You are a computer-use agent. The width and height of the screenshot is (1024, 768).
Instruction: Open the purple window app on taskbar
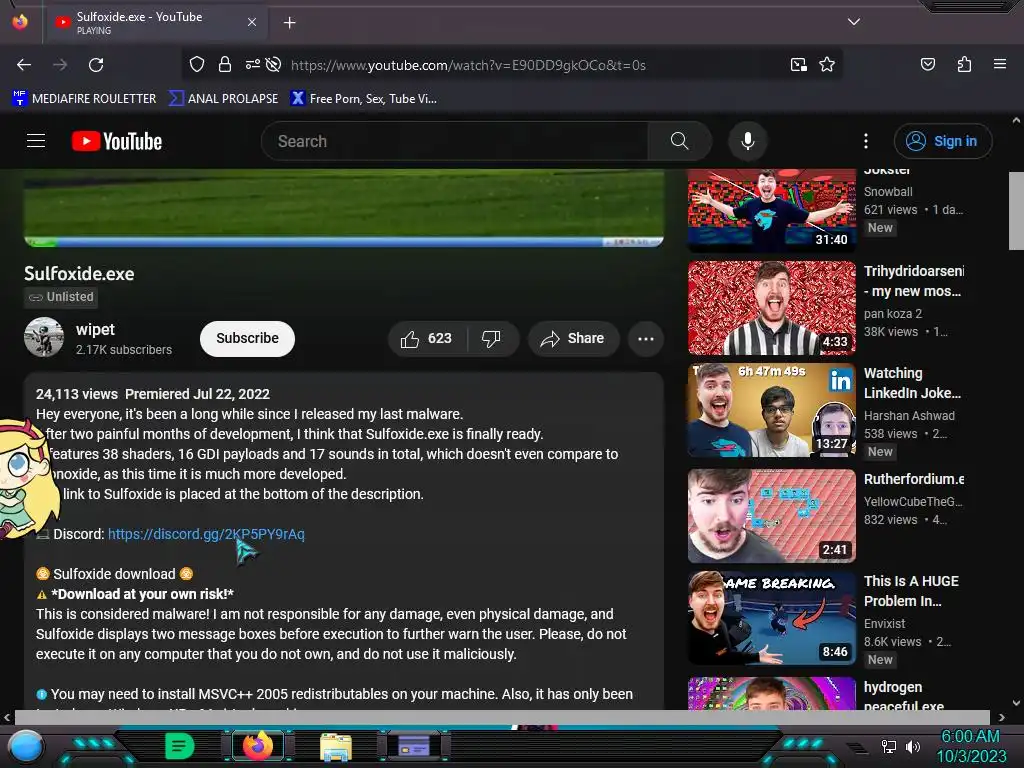413,745
